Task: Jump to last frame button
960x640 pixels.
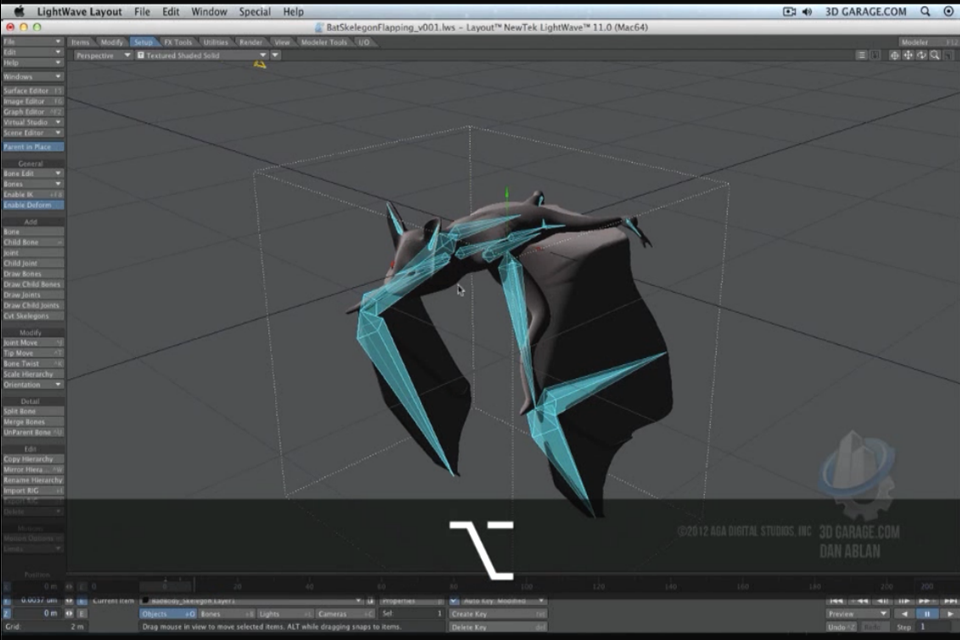Action: click(948, 601)
